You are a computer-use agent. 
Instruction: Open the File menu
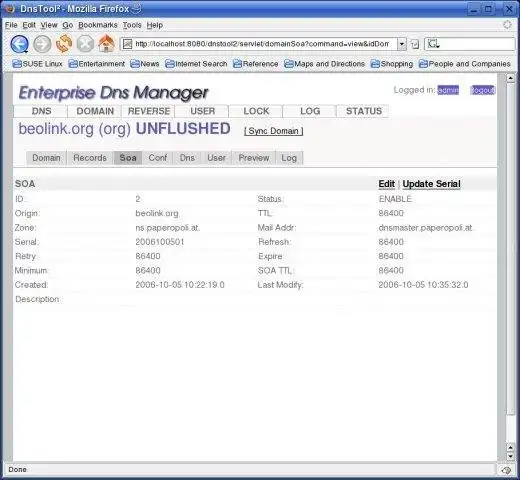click(x=11, y=25)
